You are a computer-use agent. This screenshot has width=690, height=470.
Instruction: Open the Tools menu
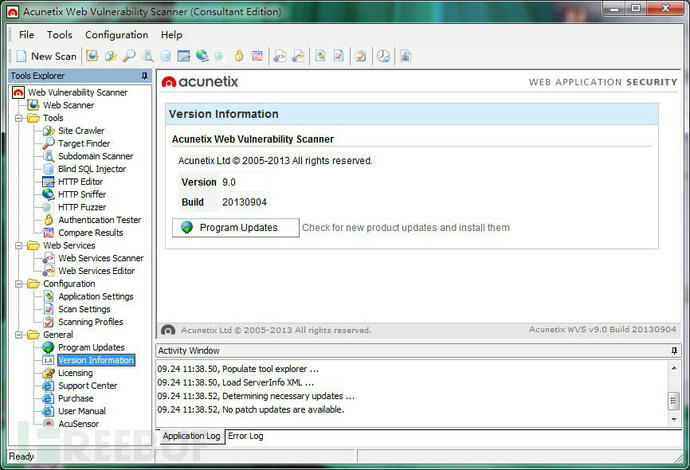point(59,35)
